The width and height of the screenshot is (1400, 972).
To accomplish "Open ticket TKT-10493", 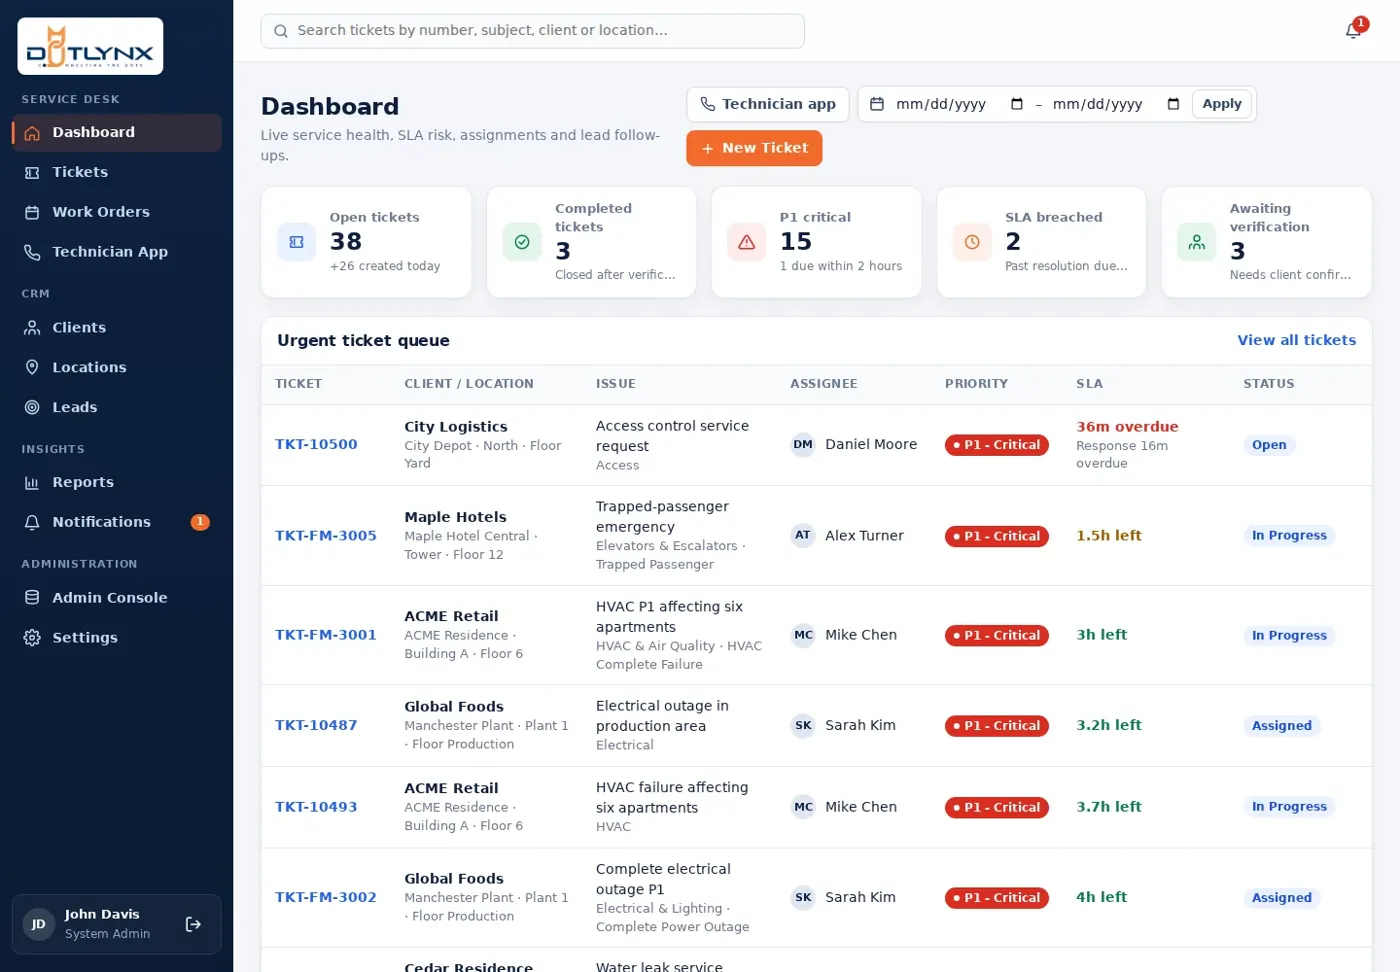I will 316,807.
